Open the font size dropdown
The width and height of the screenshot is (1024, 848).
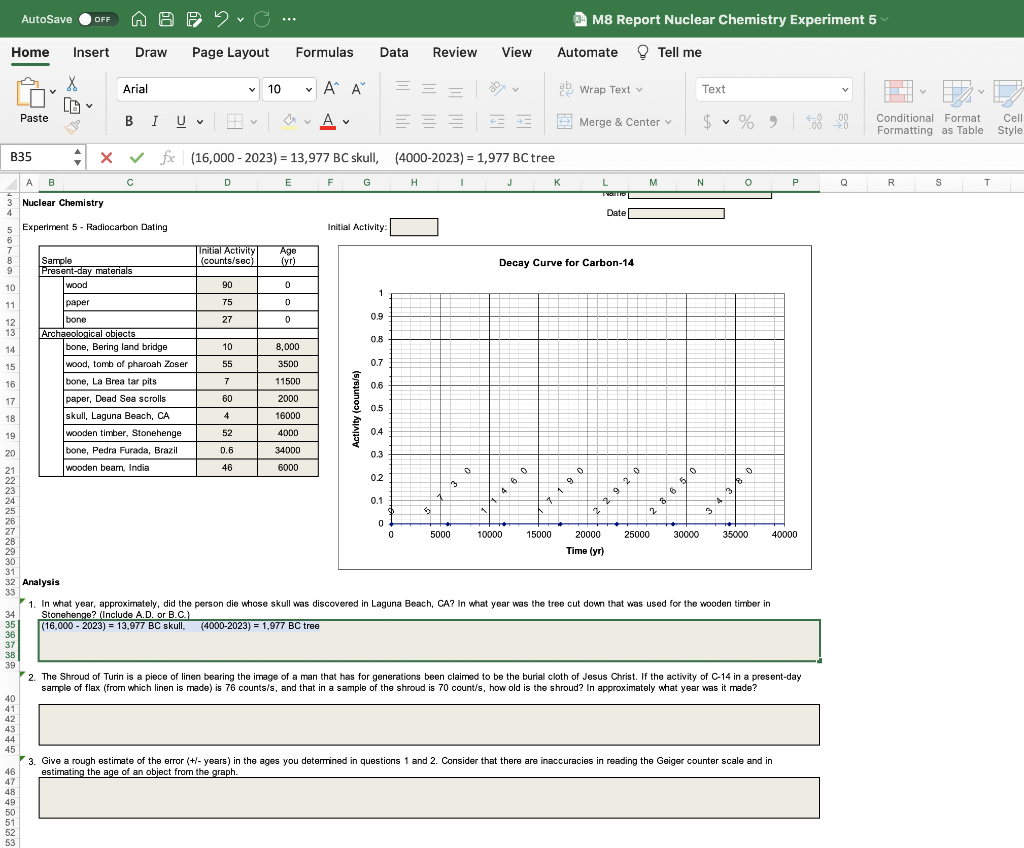click(x=310, y=89)
